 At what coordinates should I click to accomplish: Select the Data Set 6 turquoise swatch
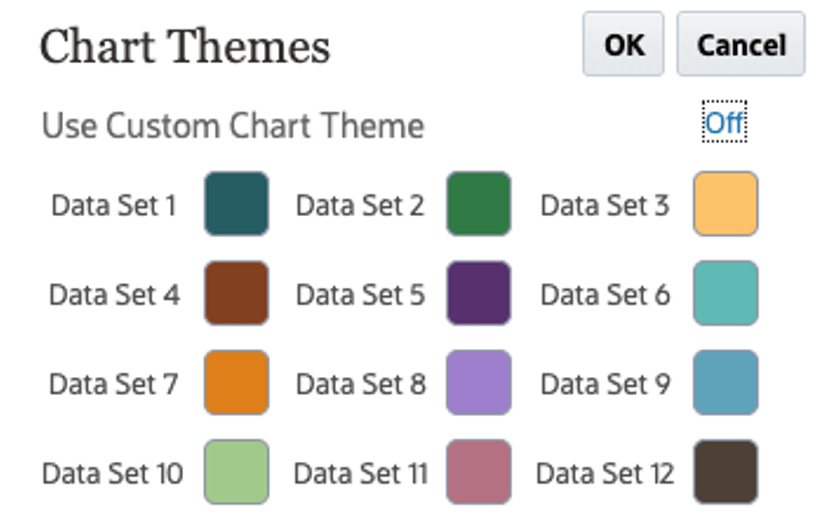pos(725,294)
